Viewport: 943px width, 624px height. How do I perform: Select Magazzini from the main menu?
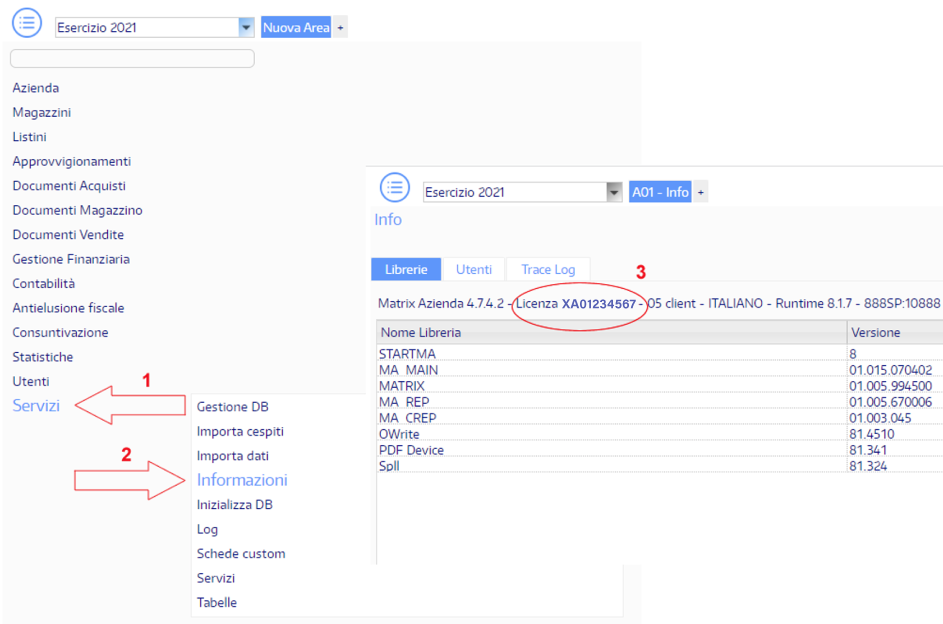point(41,112)
